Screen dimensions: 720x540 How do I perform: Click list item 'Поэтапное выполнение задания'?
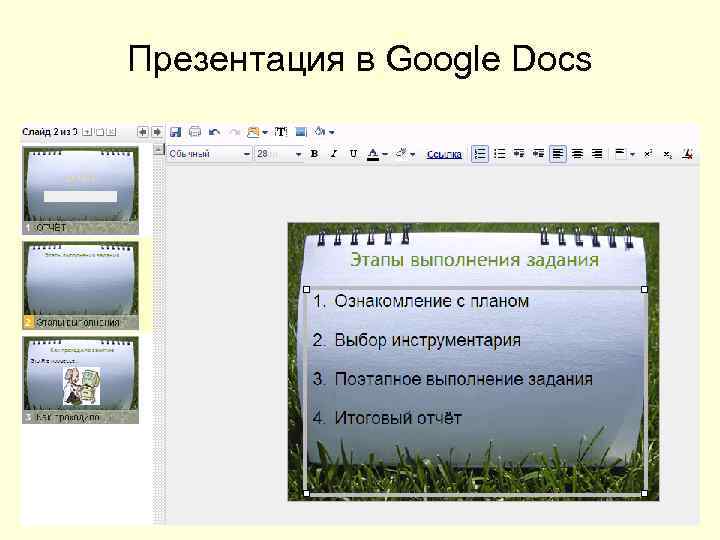tap(463, 379)
